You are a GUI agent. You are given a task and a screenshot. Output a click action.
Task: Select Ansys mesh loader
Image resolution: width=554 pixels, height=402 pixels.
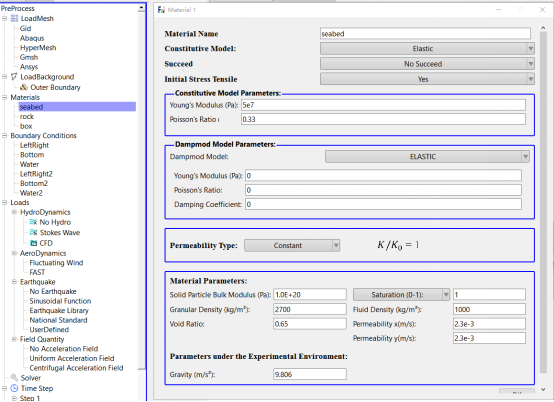pos(29,66)
